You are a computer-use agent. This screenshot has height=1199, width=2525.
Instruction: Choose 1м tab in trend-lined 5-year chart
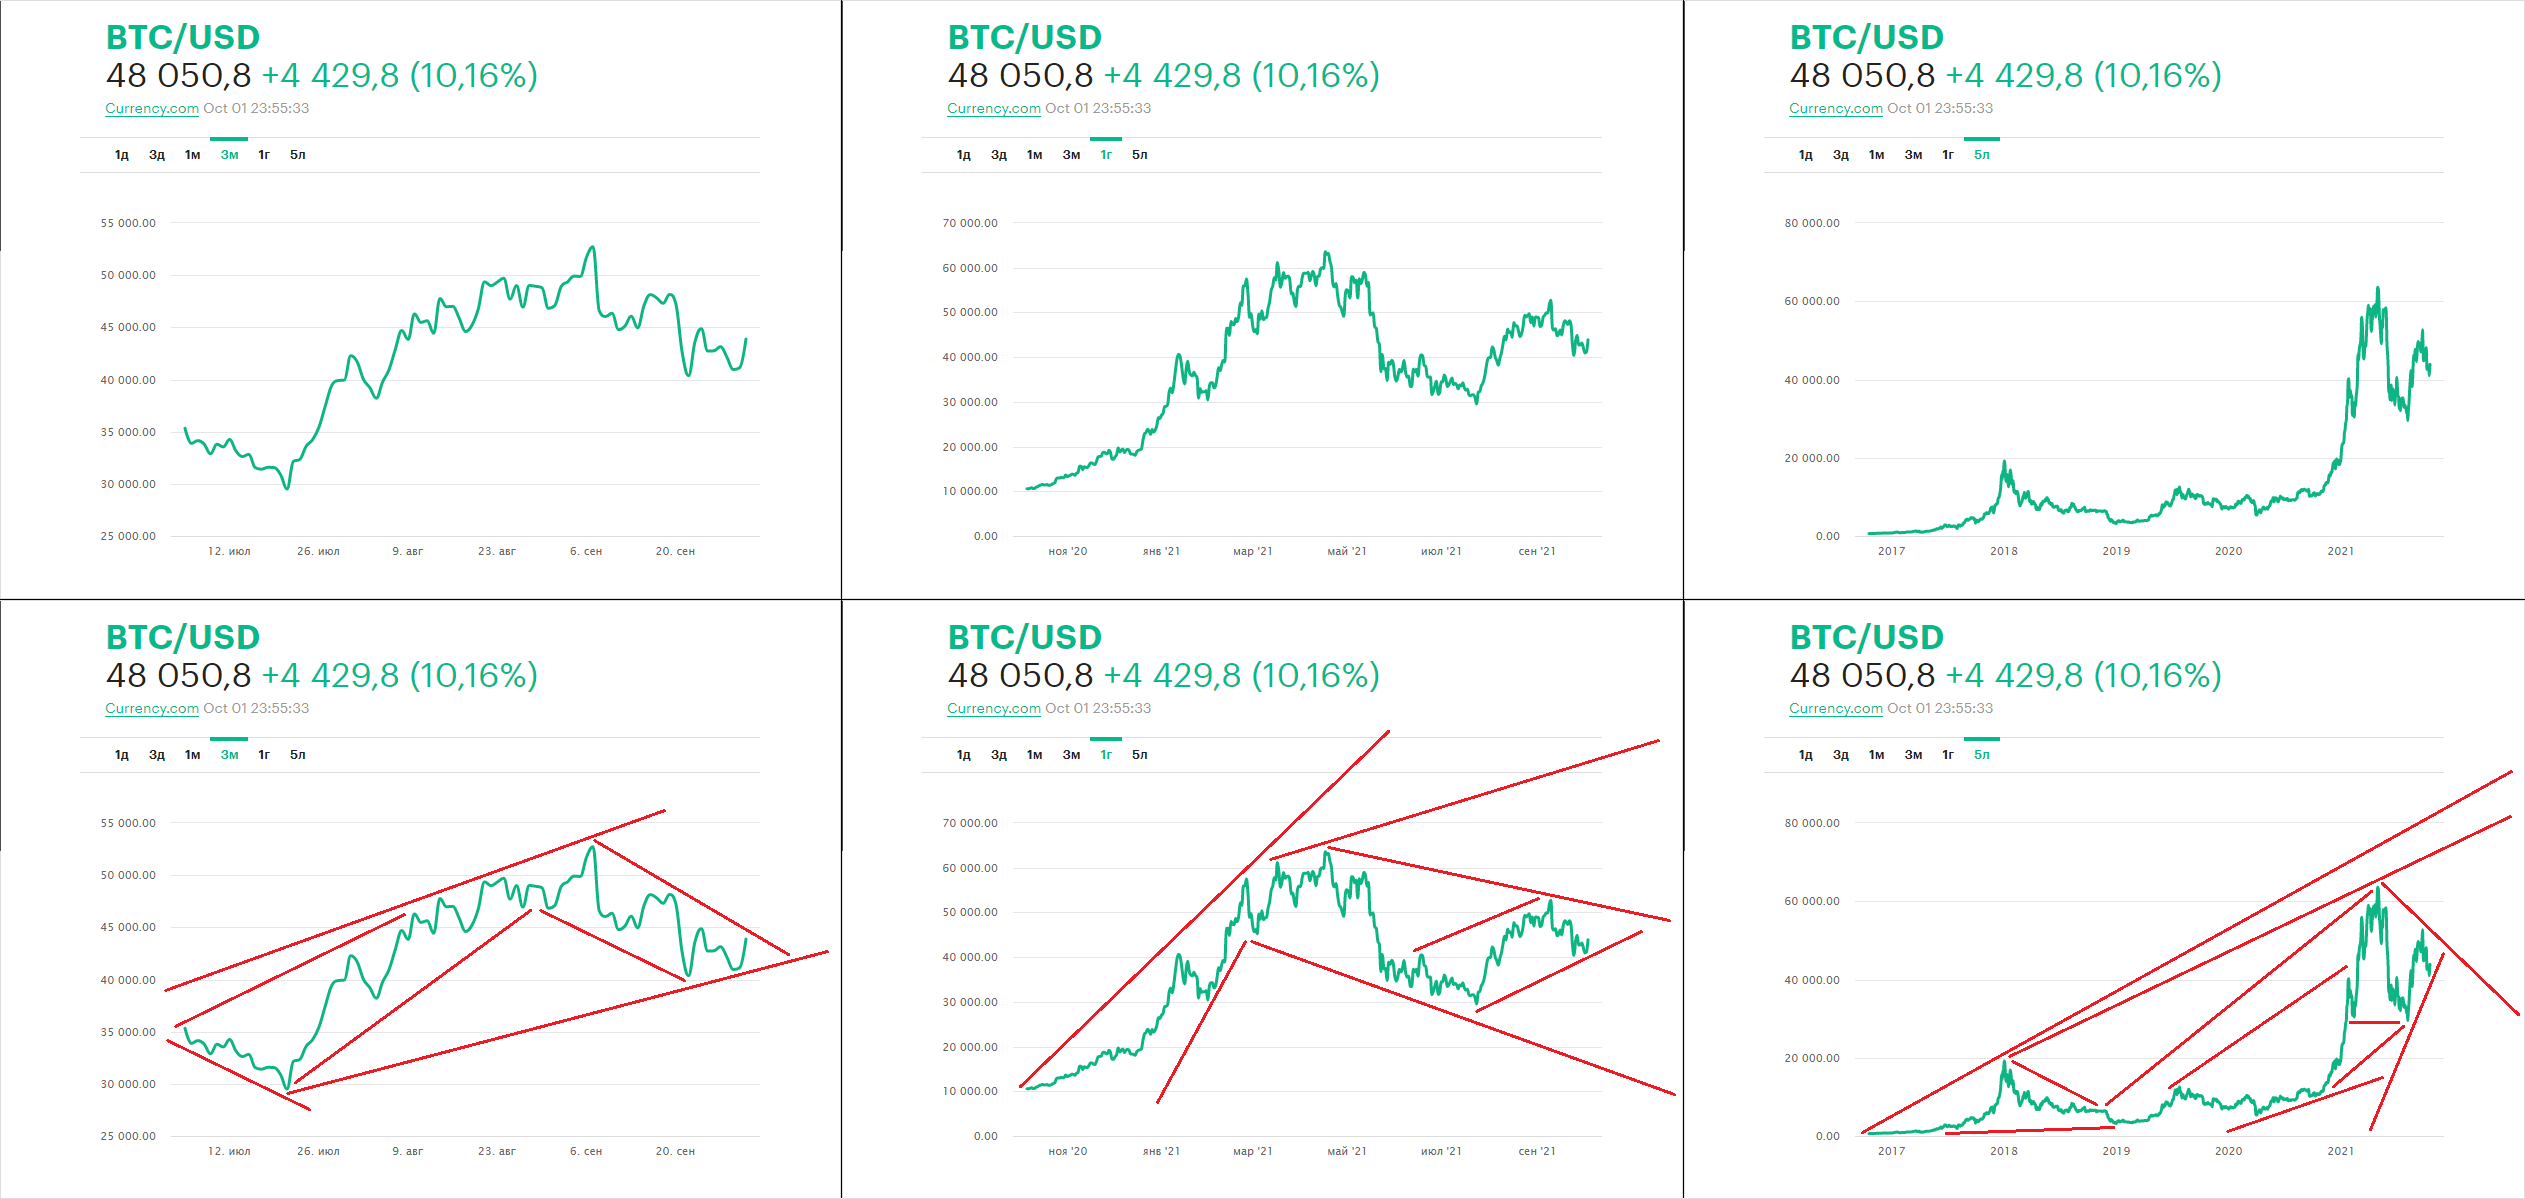[1877, 755]
